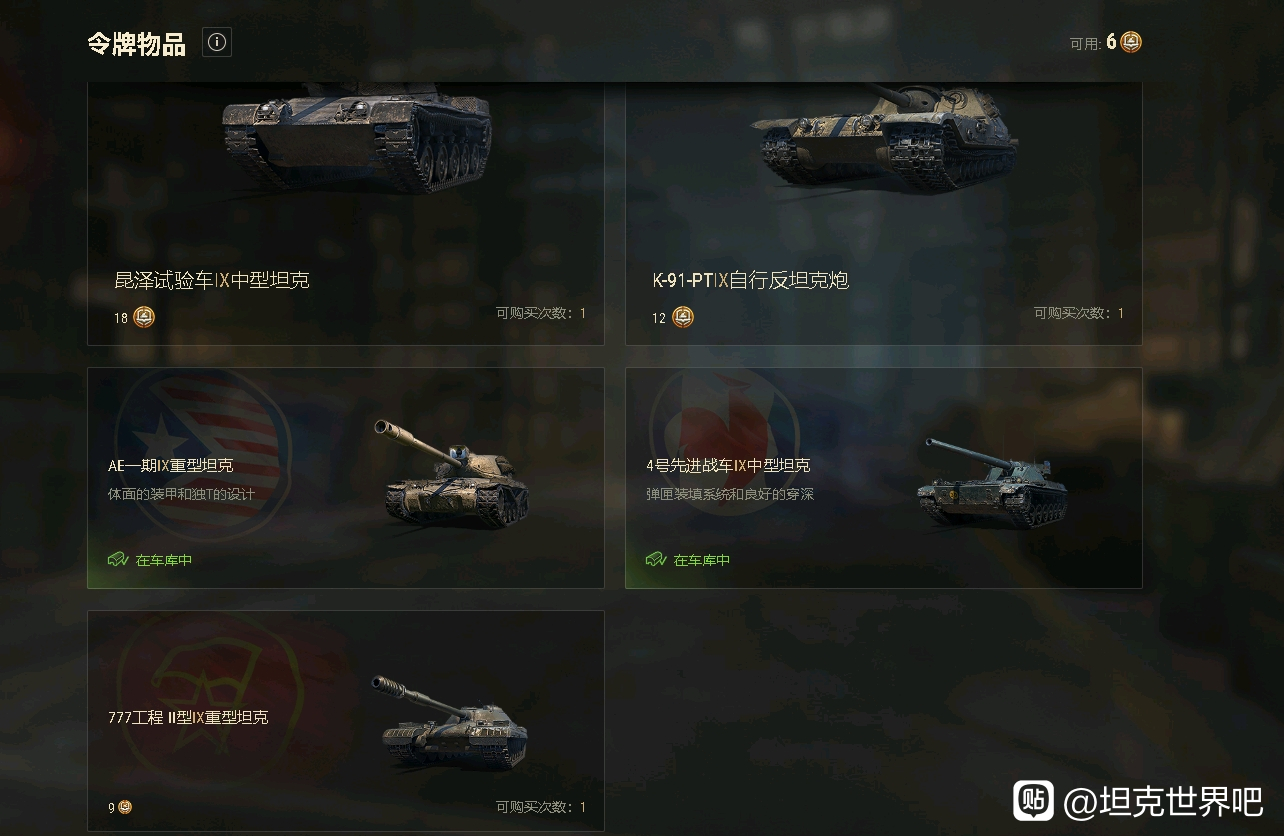Screen dimensions: 1284x836
Task: Click 在车库中 under 4号先进战车
Action: (x=702, y=561)
